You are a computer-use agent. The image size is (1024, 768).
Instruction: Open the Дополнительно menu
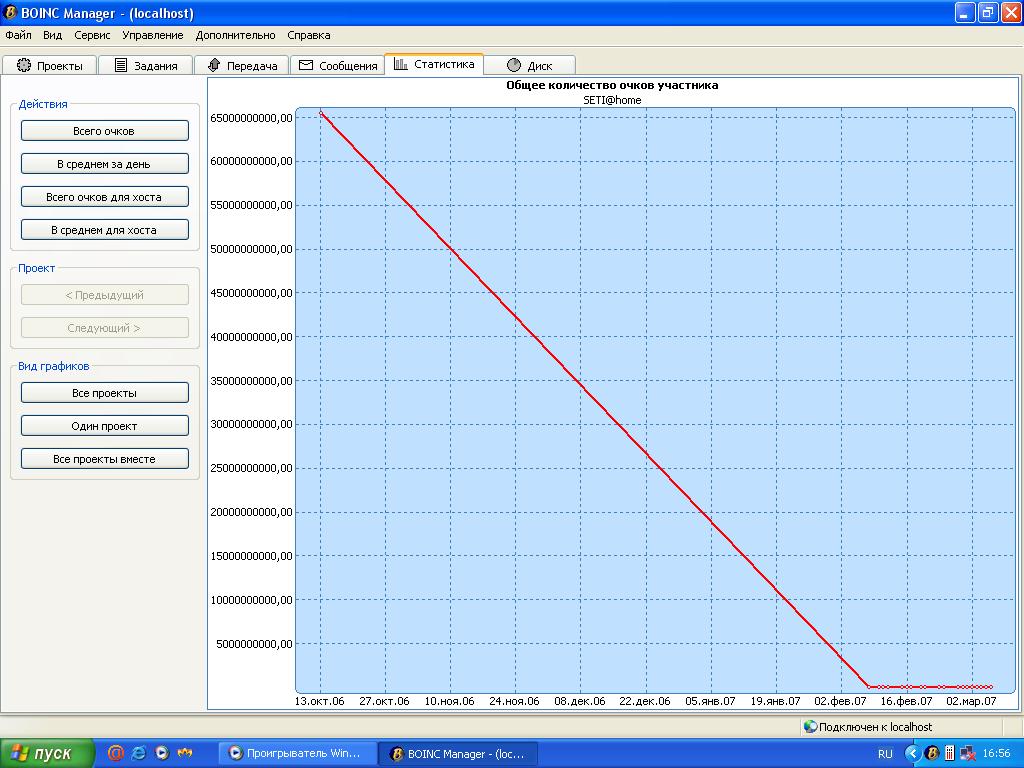click(235, 35)
